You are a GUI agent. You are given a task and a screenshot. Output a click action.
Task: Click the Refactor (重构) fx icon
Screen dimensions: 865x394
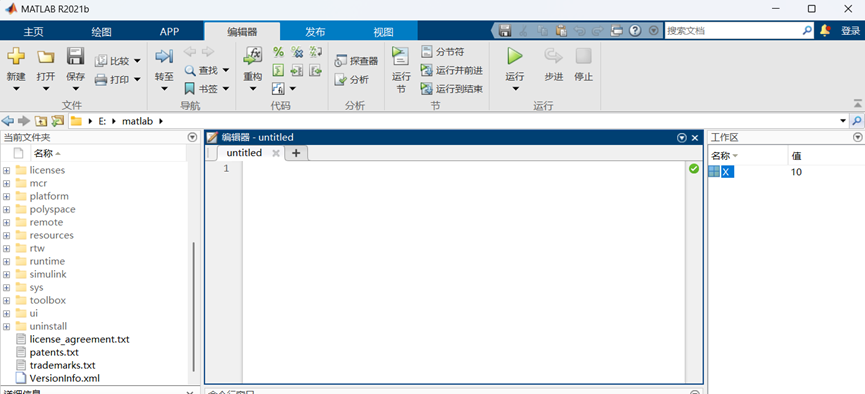pos(253,56)
